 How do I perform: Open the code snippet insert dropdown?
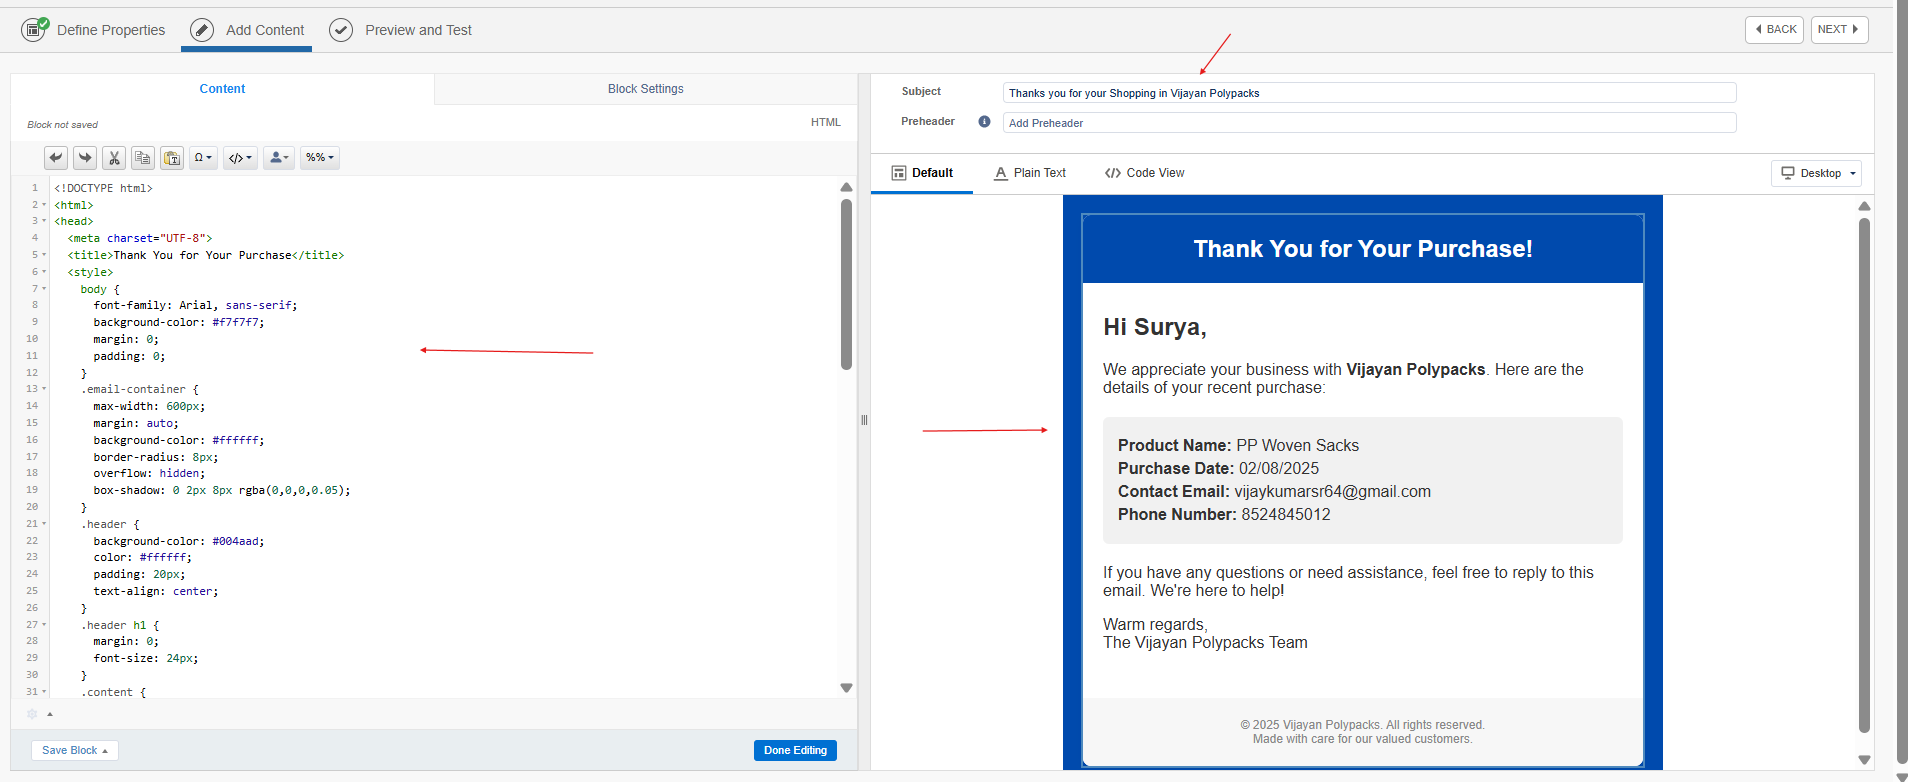[240, 158]
